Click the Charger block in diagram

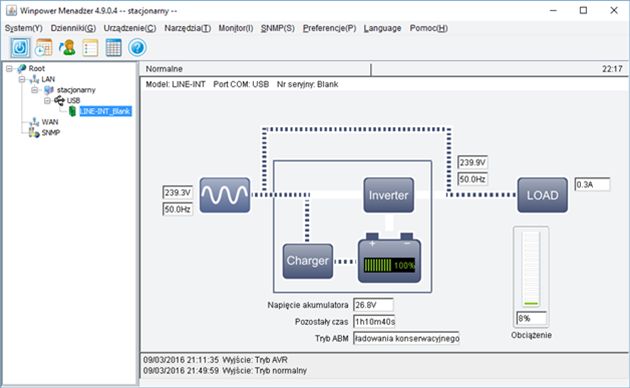(308, 261)
